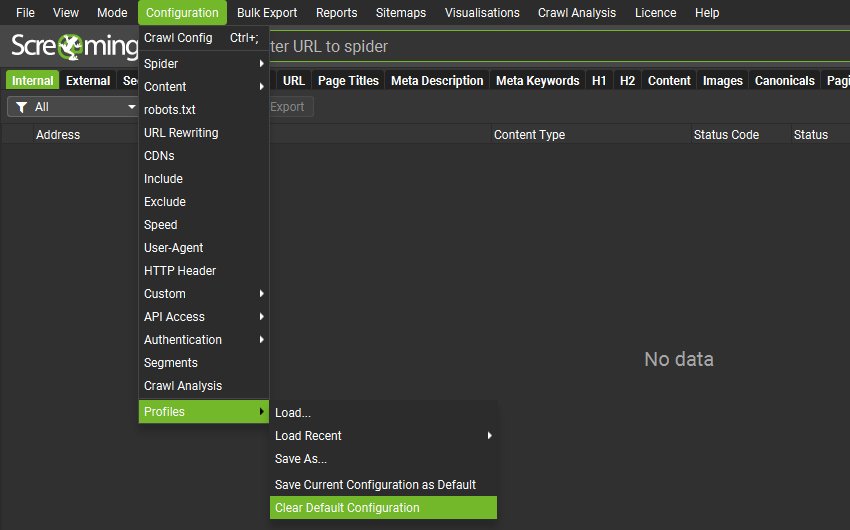This screenshot has width=850, height=530.
Task: Open the Speed configuration
Action: click(x=204, y=225)
